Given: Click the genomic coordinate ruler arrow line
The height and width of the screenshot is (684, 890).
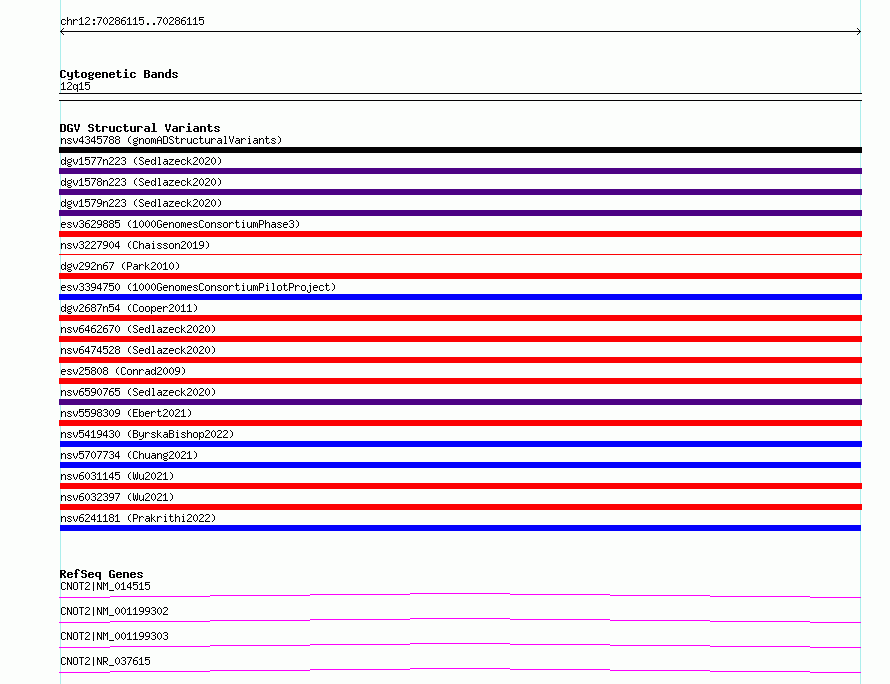Looking at the screenshot, I should [460, 32].
